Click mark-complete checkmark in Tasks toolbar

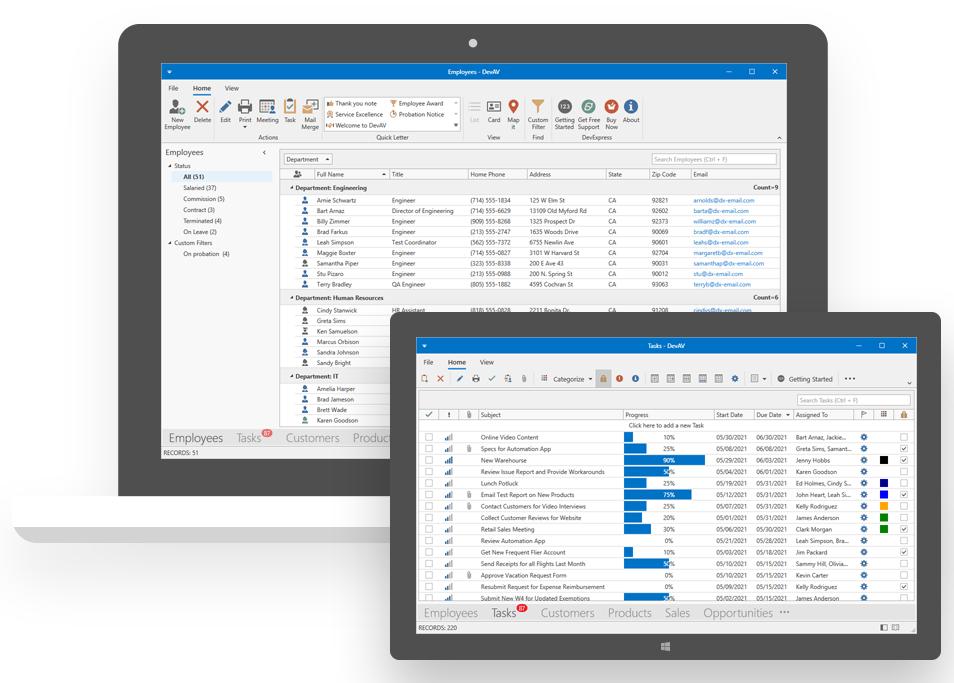(x=492, y=378)
